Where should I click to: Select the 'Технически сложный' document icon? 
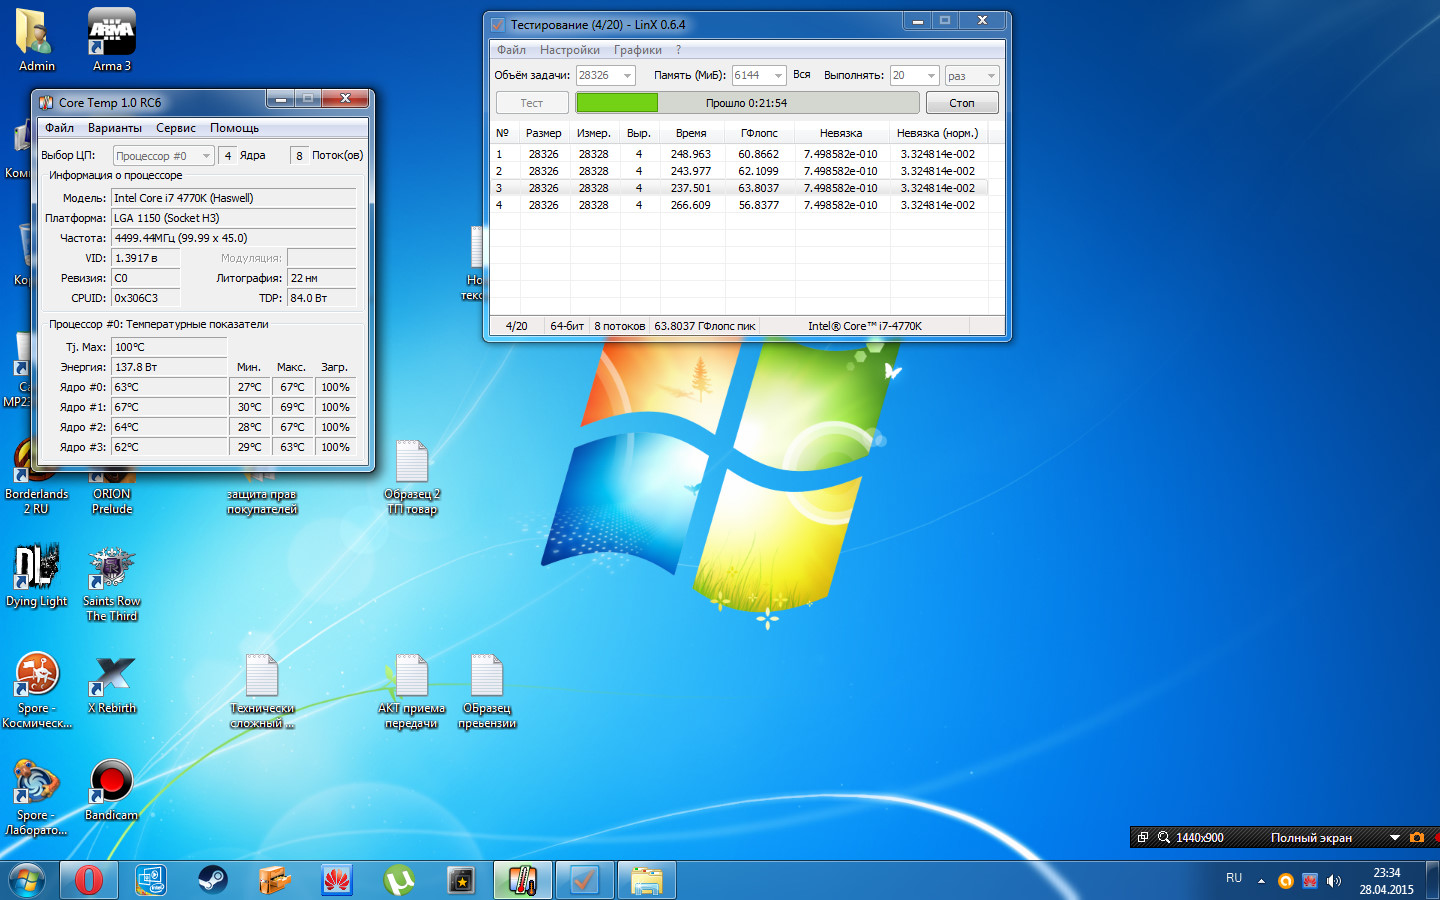pyautogui.click(x=262, y=691)
